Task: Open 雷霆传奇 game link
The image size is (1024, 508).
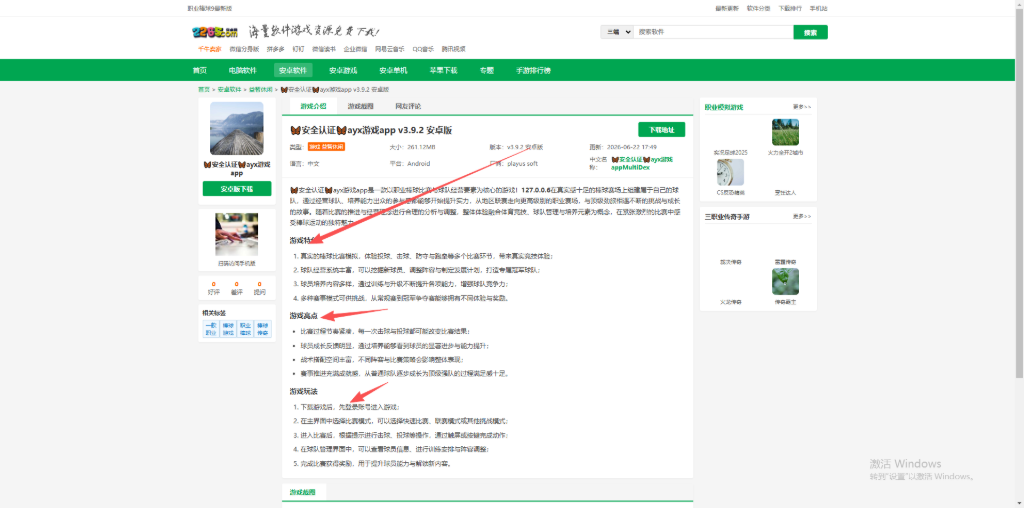Action: (784, 262)
